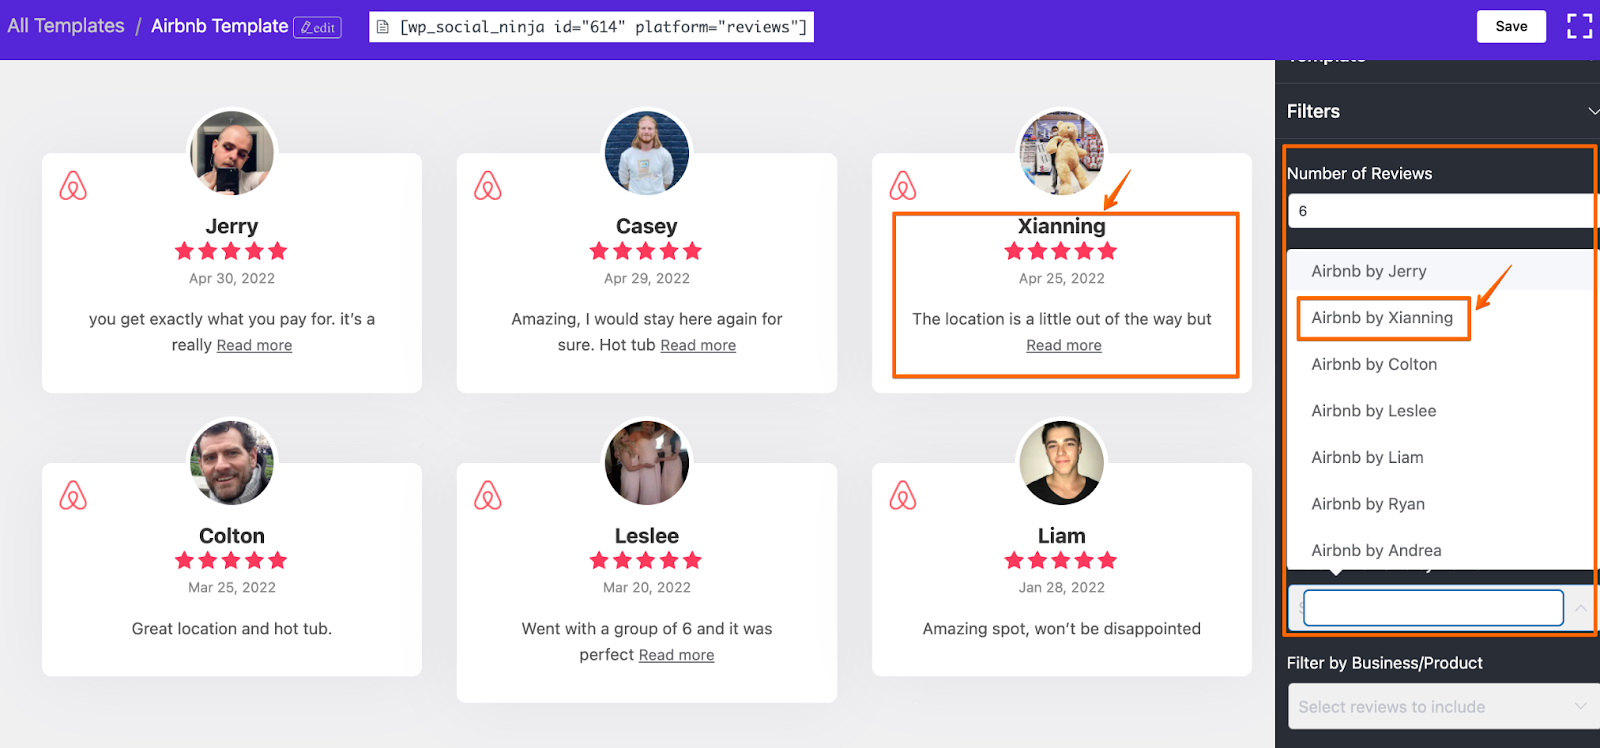The width and height of the screenshot is (1600, 748).
Task: Click the Airbnb logo on Casey's review card
Action: pyautogui.click(x=488, y=186)
